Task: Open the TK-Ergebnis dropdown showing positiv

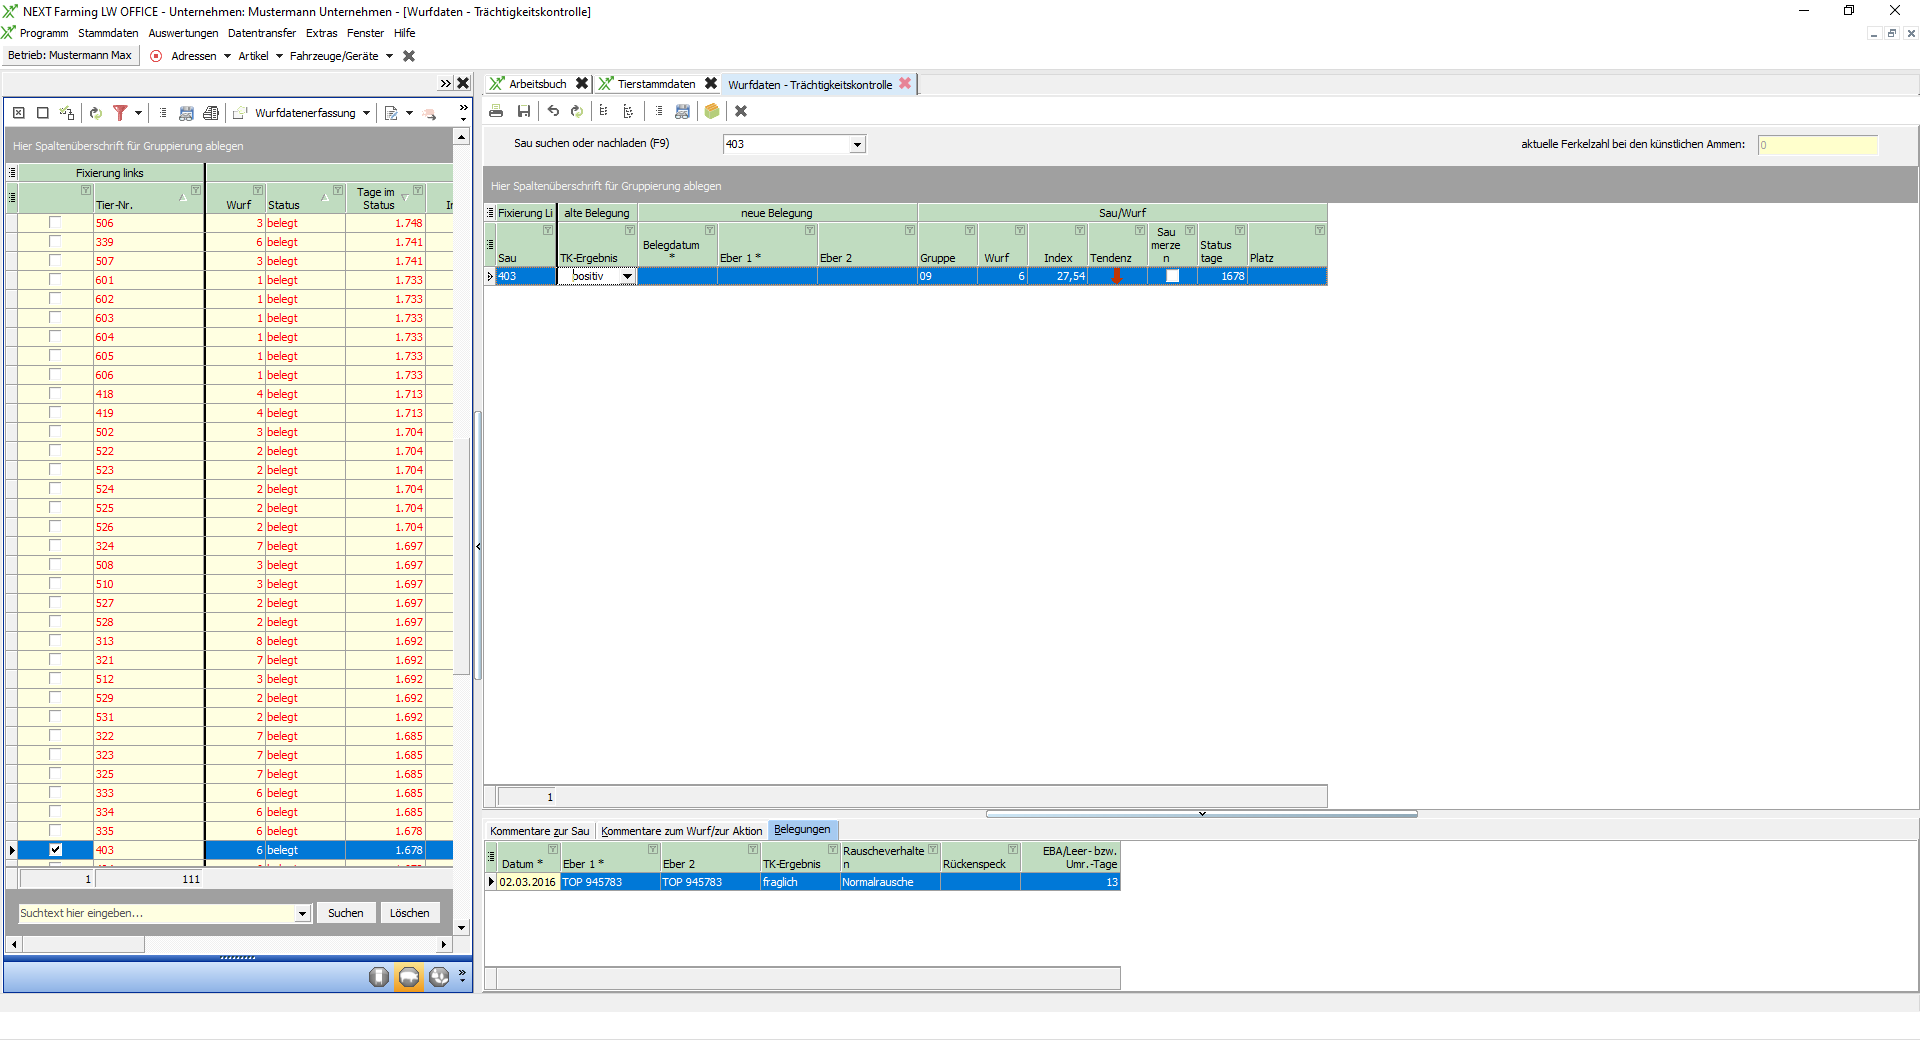Action: pyautogui.click(x=627, y=276)
